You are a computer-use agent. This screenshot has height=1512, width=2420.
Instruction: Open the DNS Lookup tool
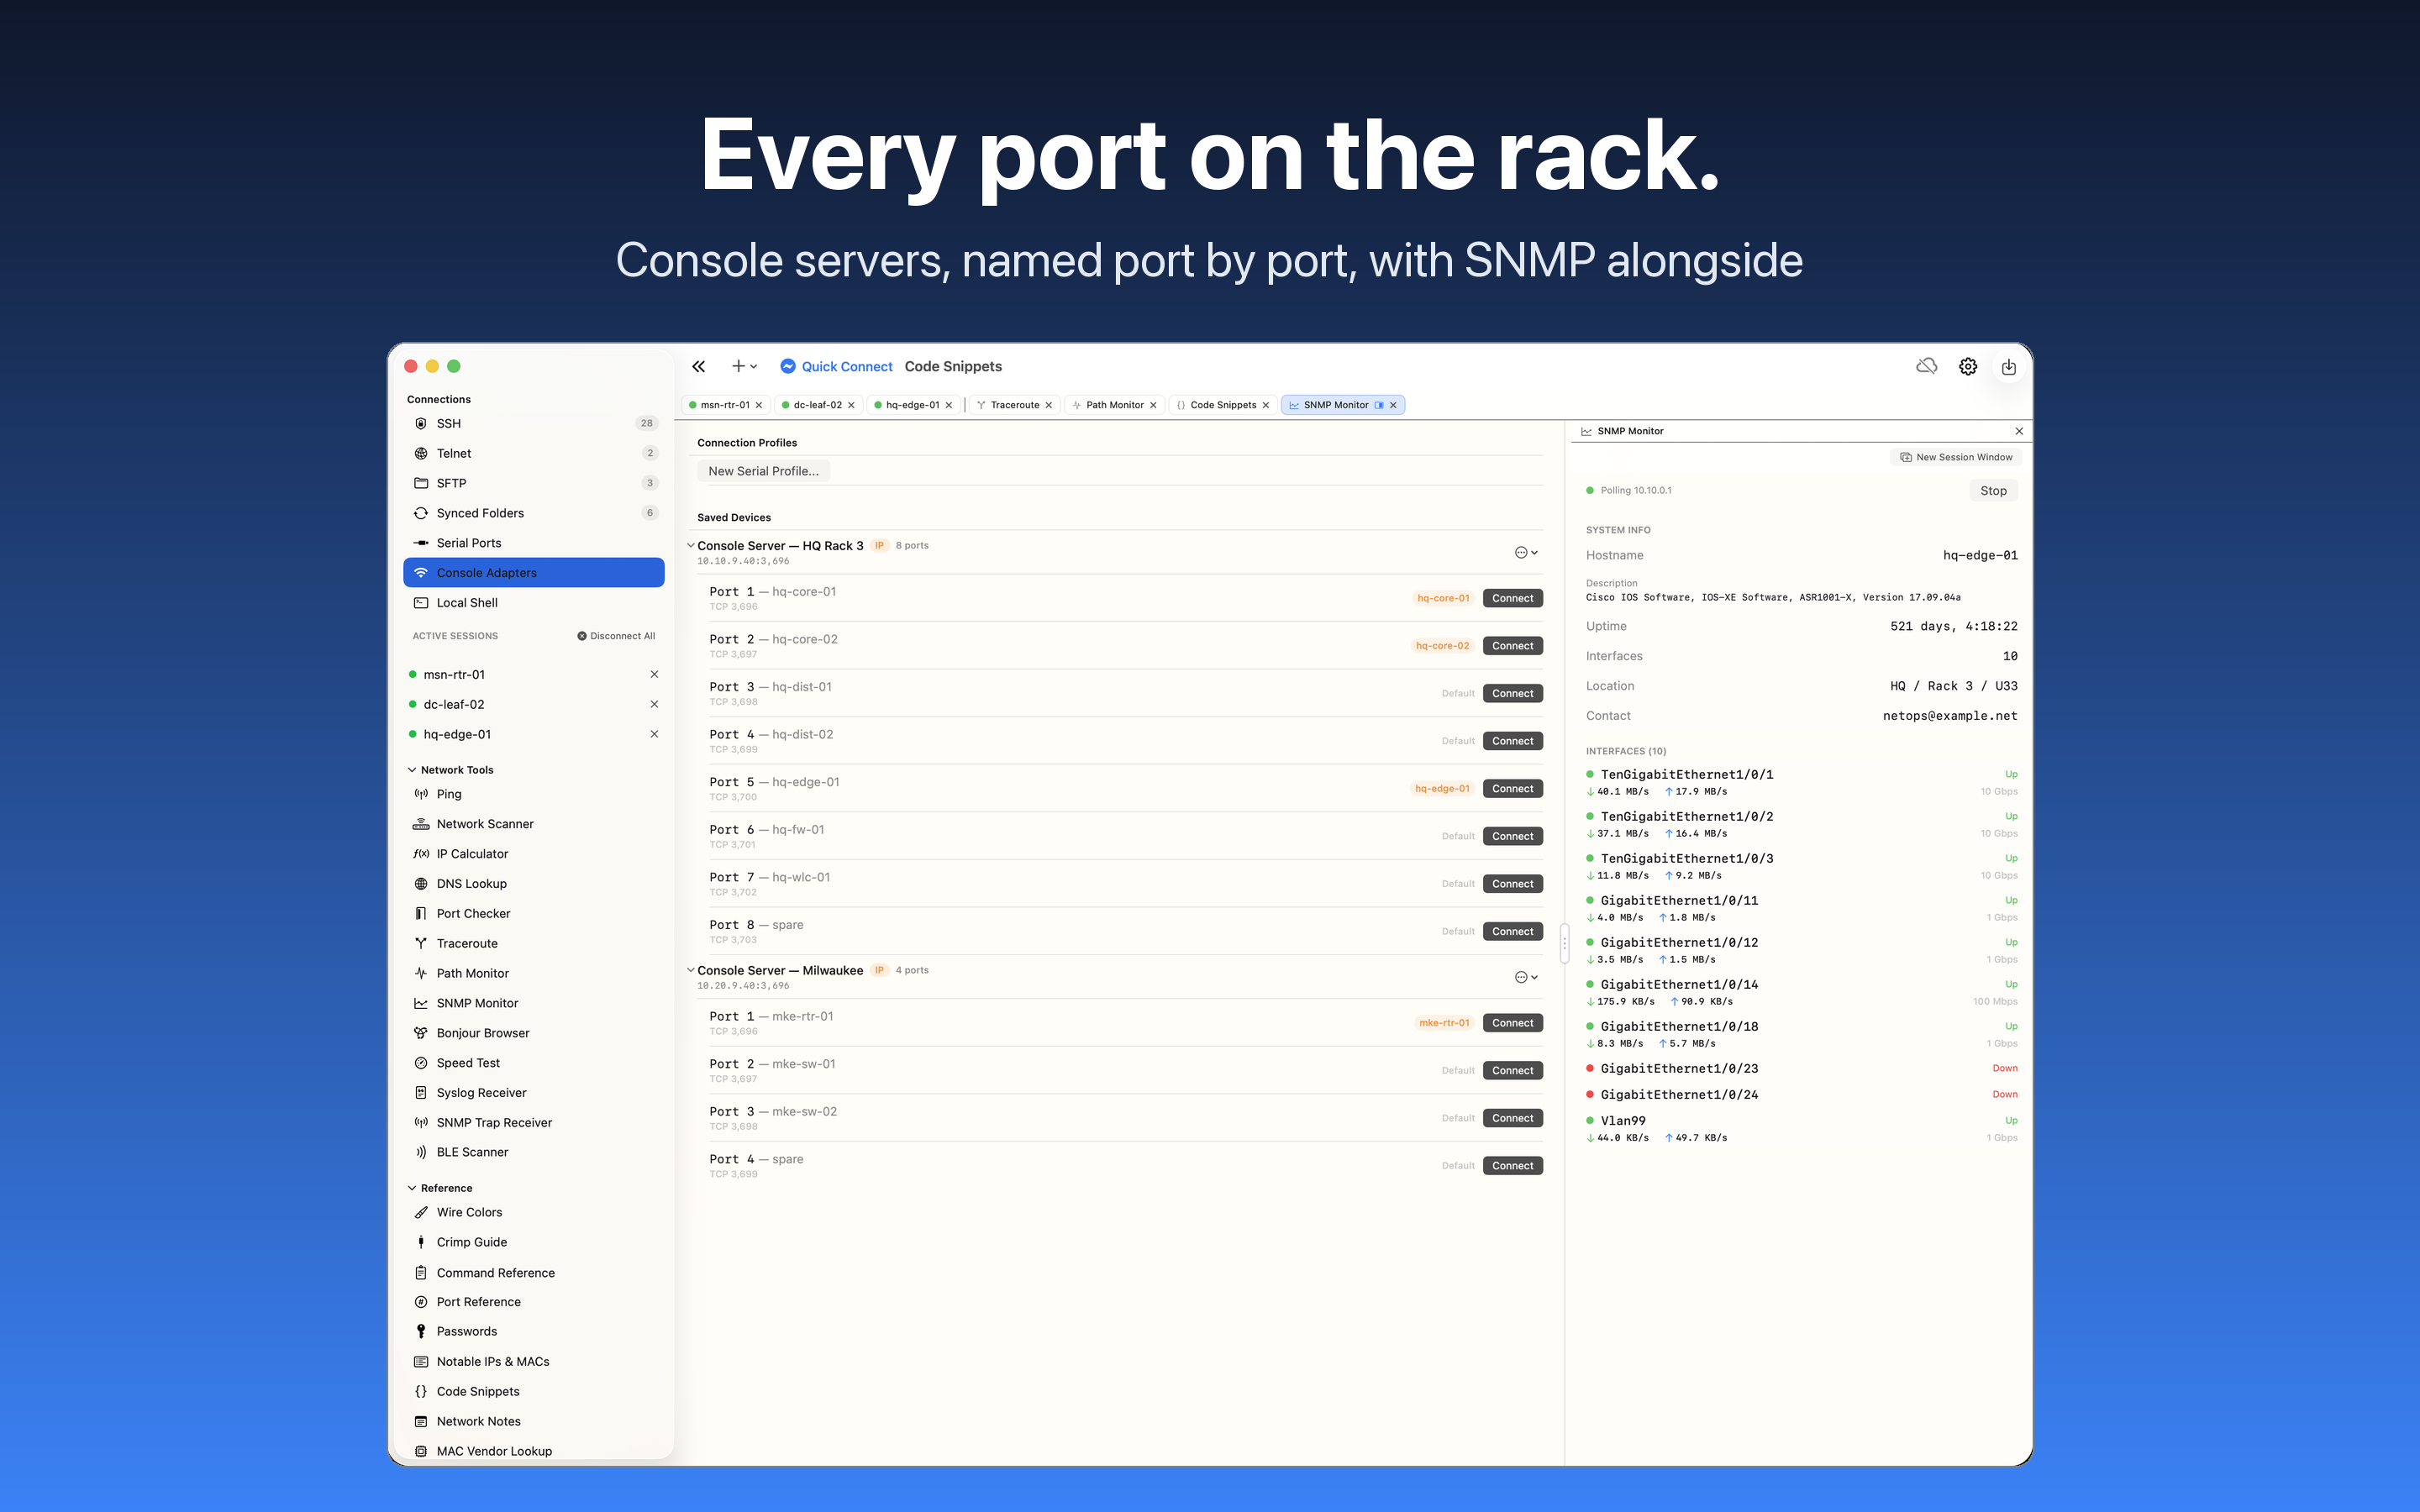point(534,884)
